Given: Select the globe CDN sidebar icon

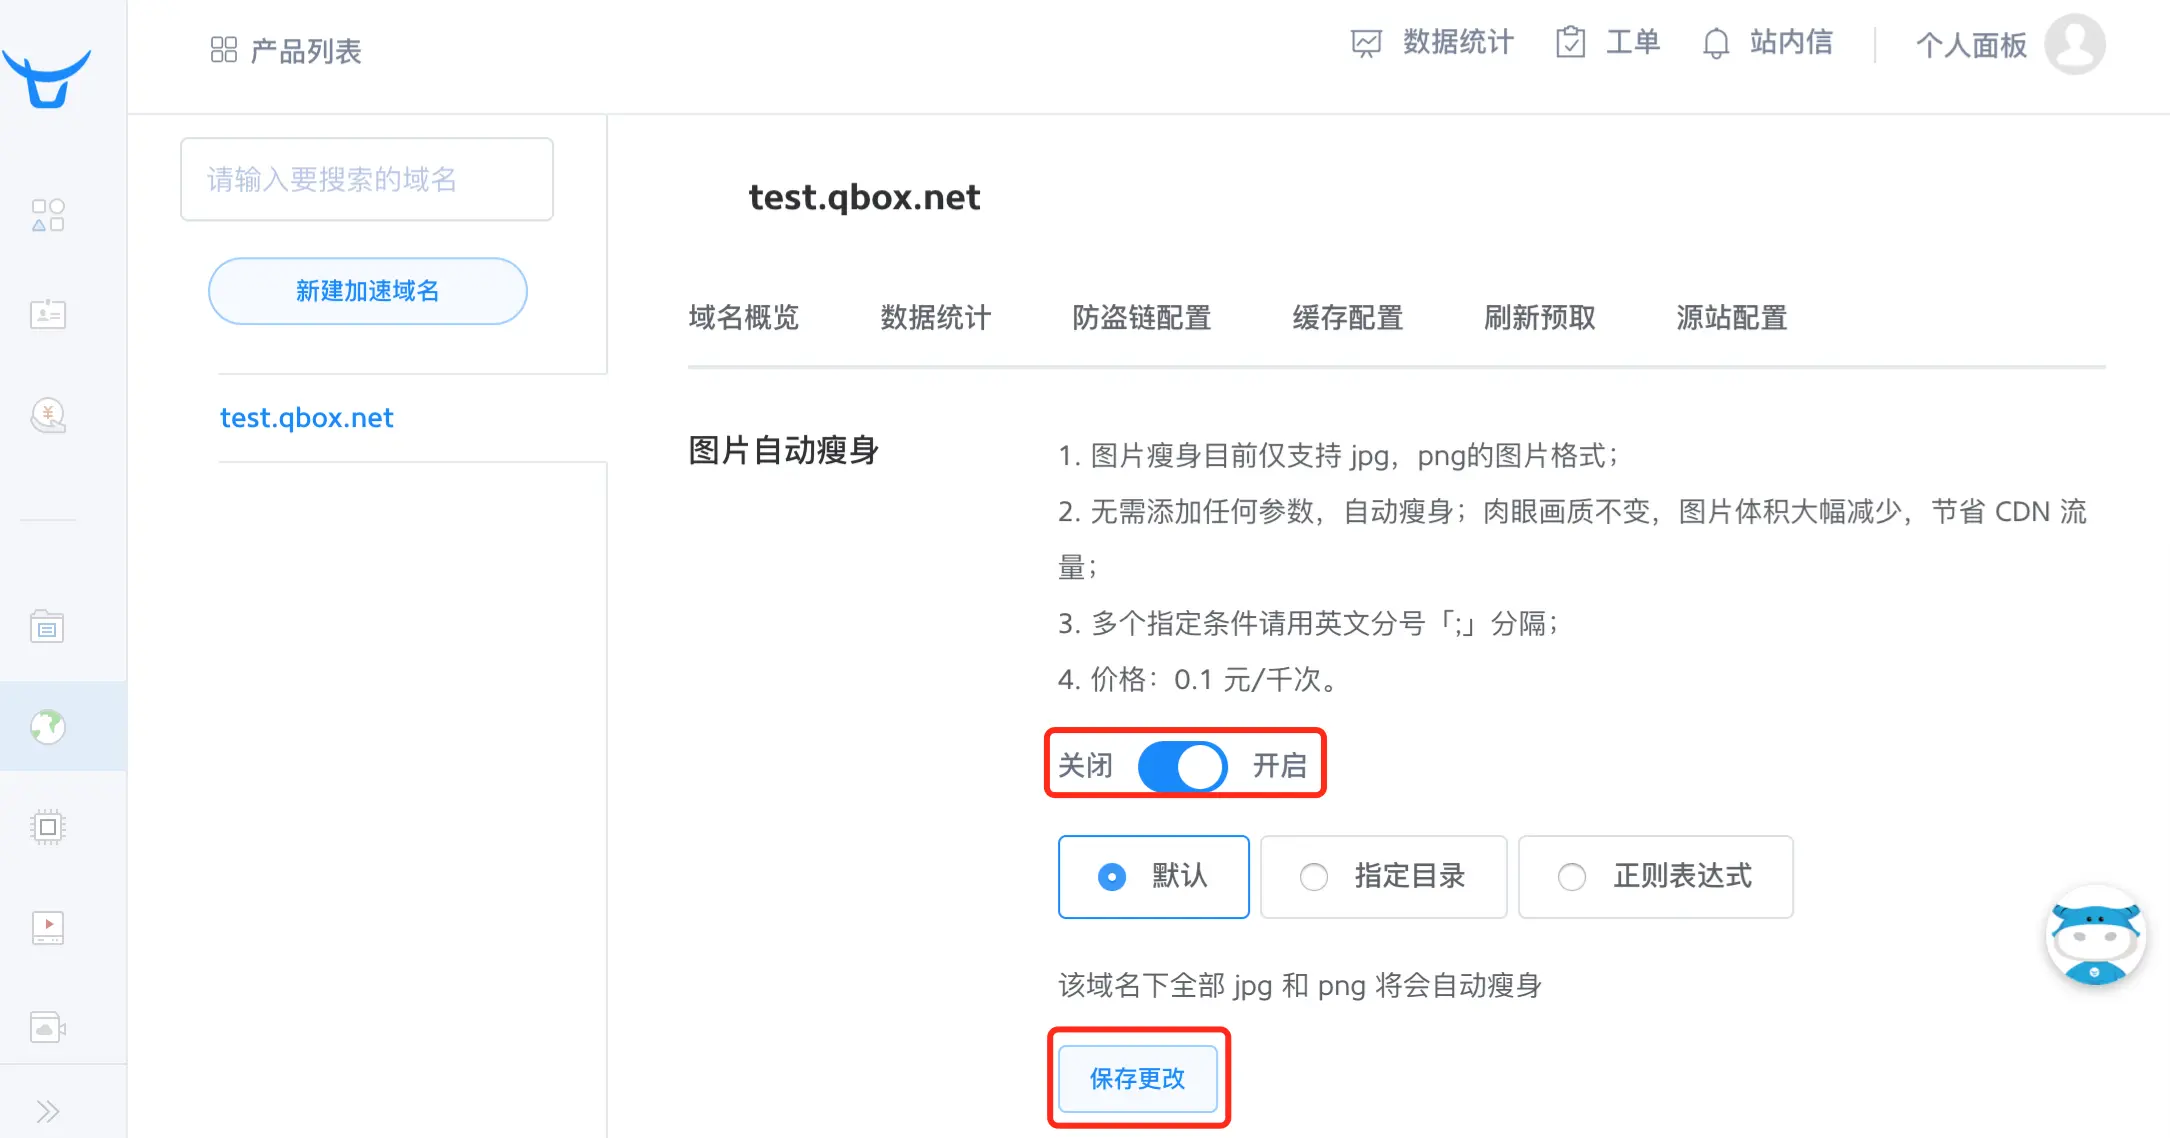Looking at the screenshot, I should [x=48, y=727].
